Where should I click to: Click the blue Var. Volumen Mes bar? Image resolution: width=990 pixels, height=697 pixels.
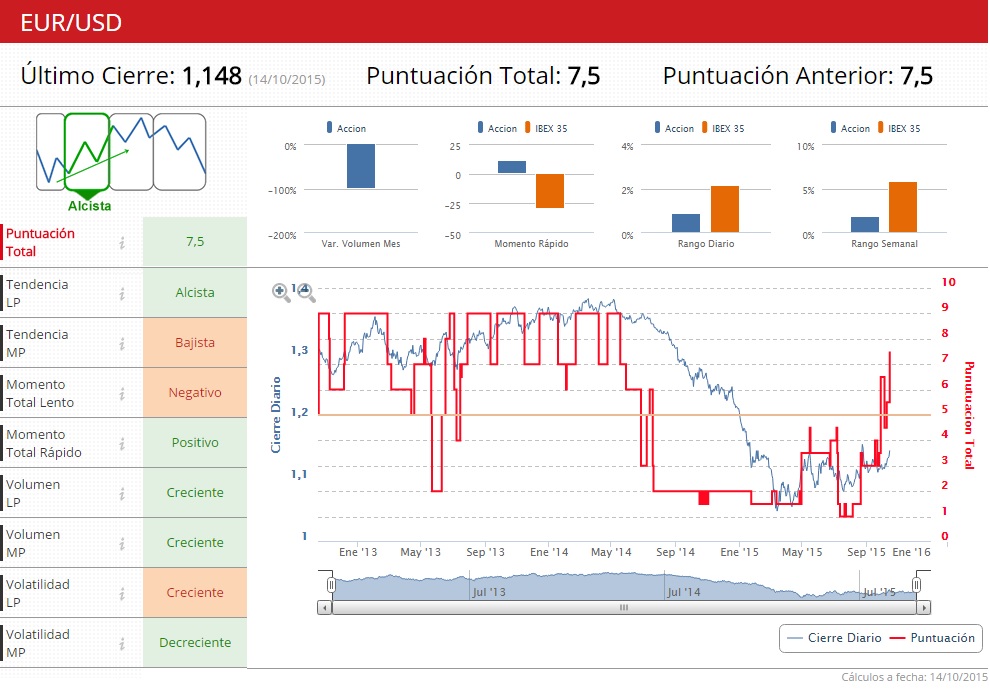pos(361,166)
